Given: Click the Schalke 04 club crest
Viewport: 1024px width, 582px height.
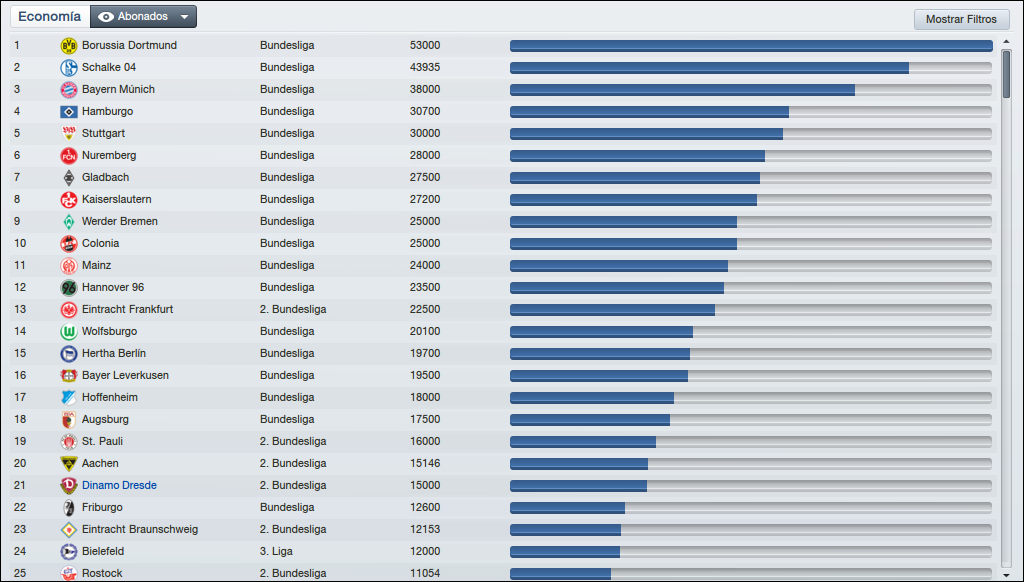Looking at the screenshot, I should pyautogui.click(x=69, y=67).
